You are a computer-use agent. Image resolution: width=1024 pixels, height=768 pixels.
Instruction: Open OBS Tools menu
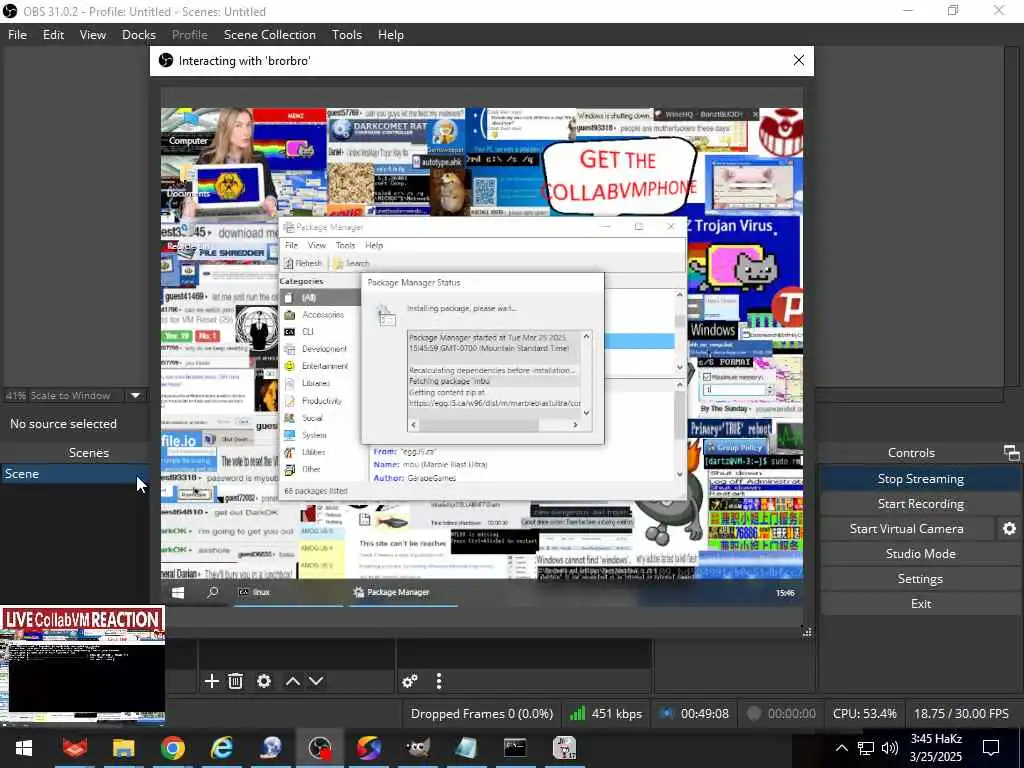pos(347,35)
